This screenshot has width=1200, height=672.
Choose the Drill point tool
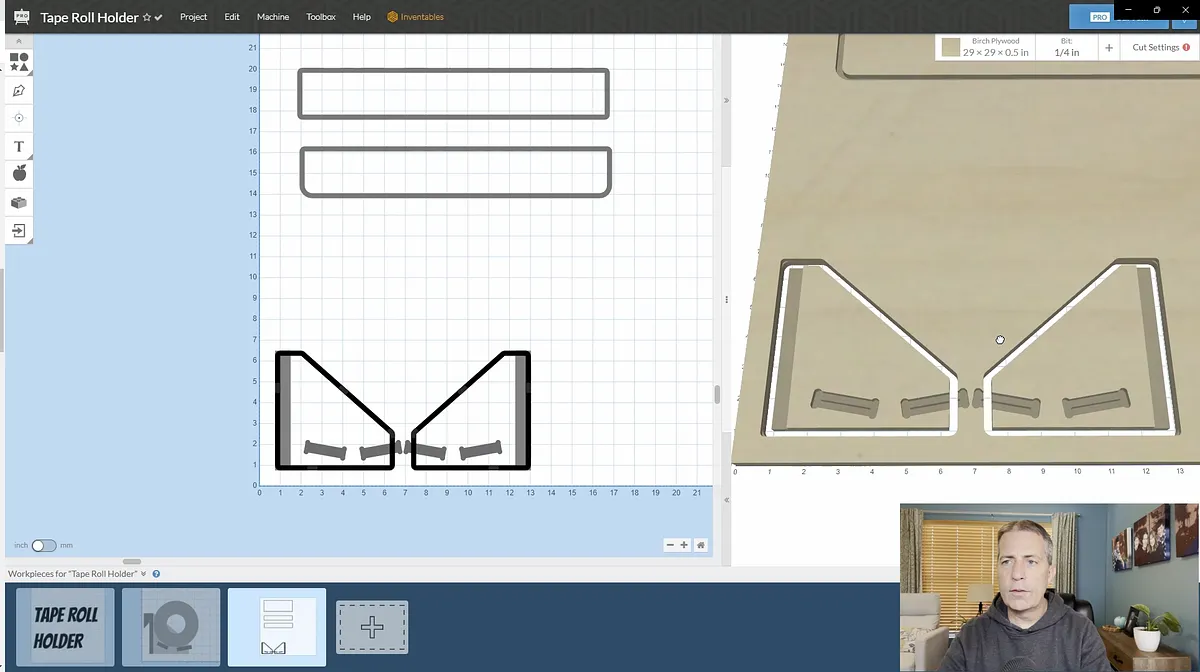coord(18,118)
